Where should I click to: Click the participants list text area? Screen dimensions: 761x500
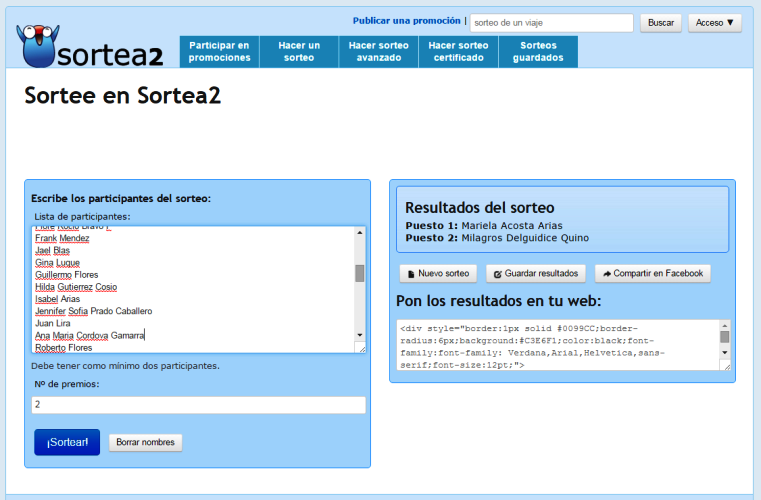tap(199, 289)
